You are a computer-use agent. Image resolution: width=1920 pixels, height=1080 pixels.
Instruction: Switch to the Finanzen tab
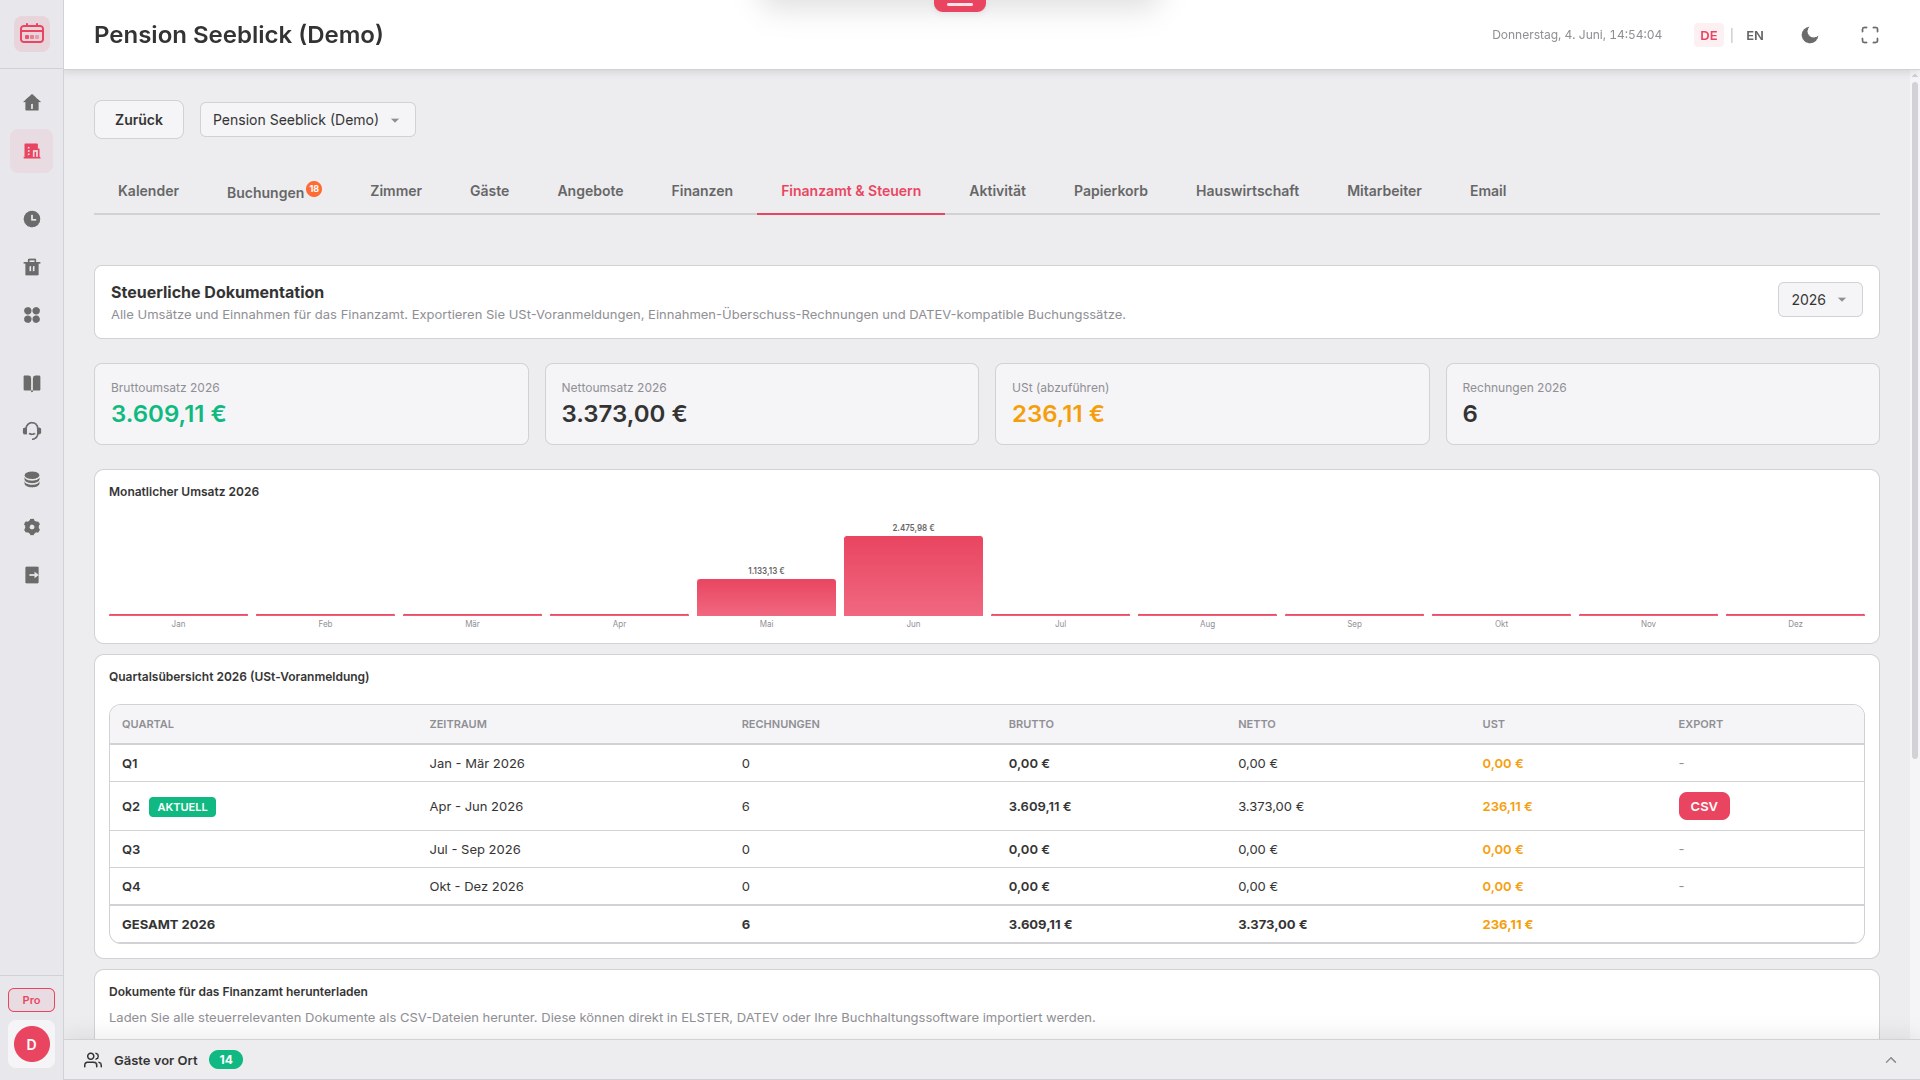(702, 191)
